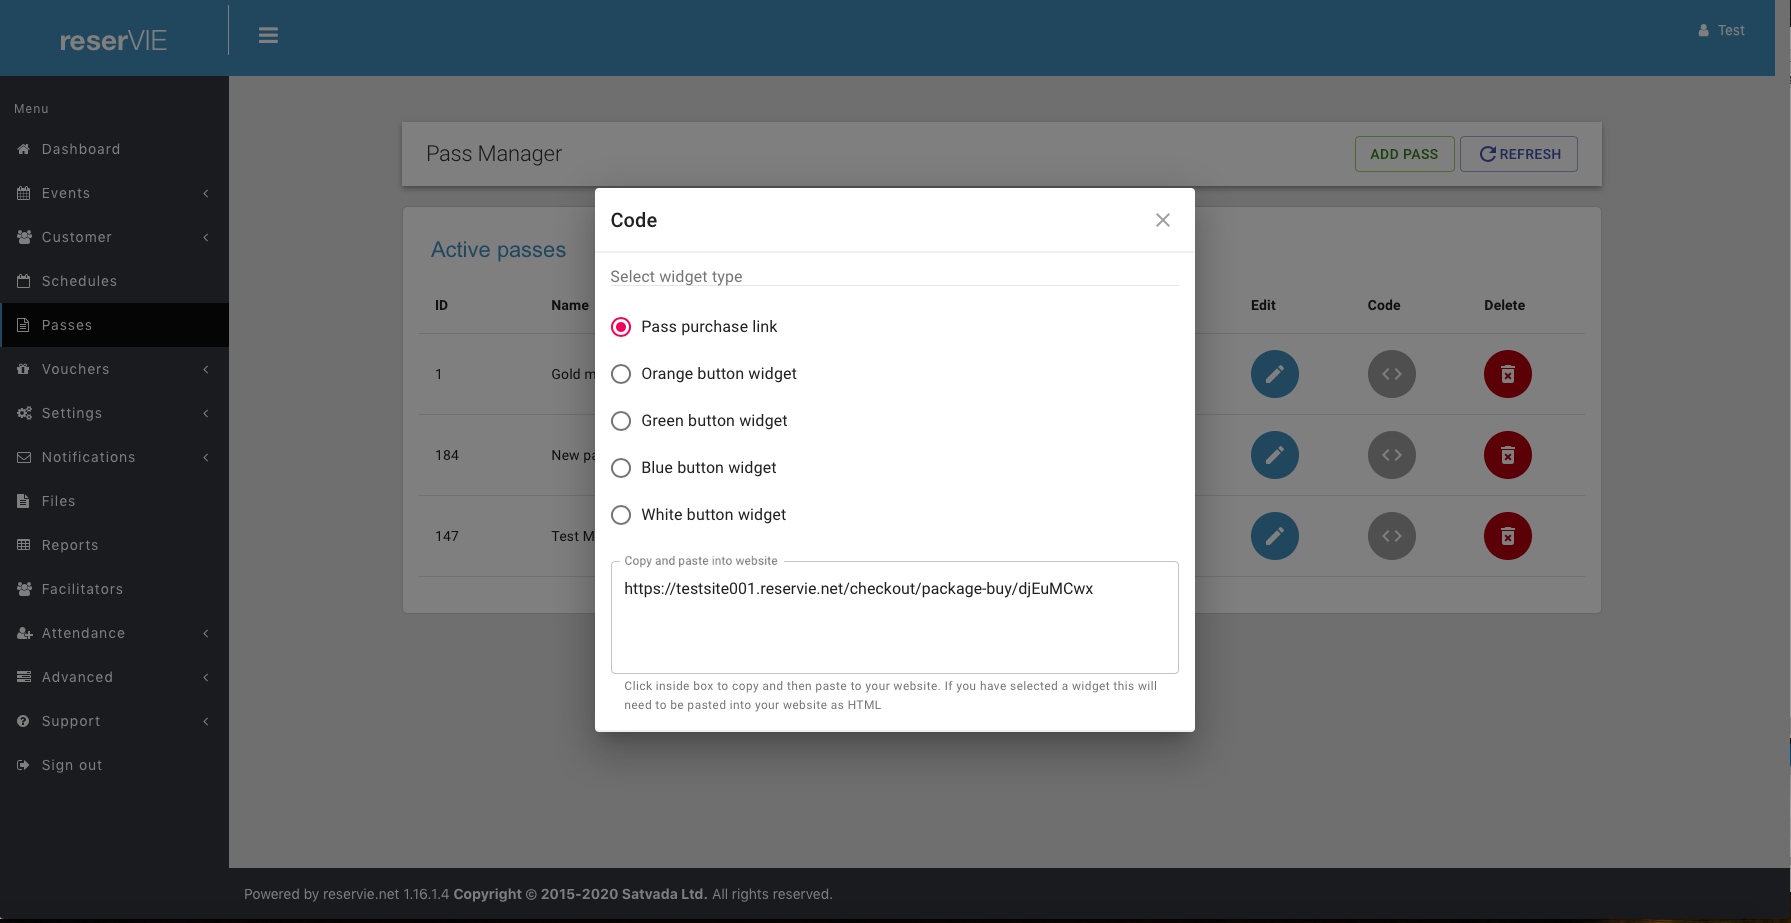Open the code widget for pass 184
This screenshot has height=923, width=1791.
pyautogui.click(x=1391, y=455)
